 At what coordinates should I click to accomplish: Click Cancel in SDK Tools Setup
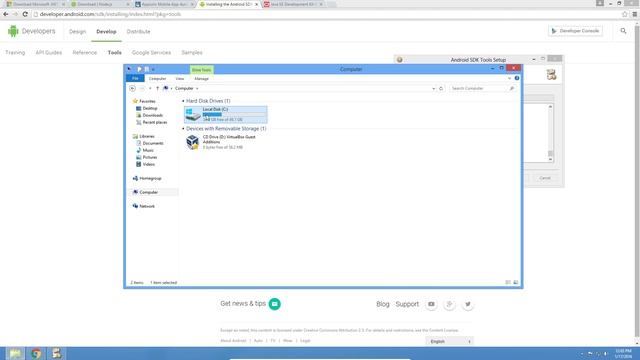pos(545,178)
